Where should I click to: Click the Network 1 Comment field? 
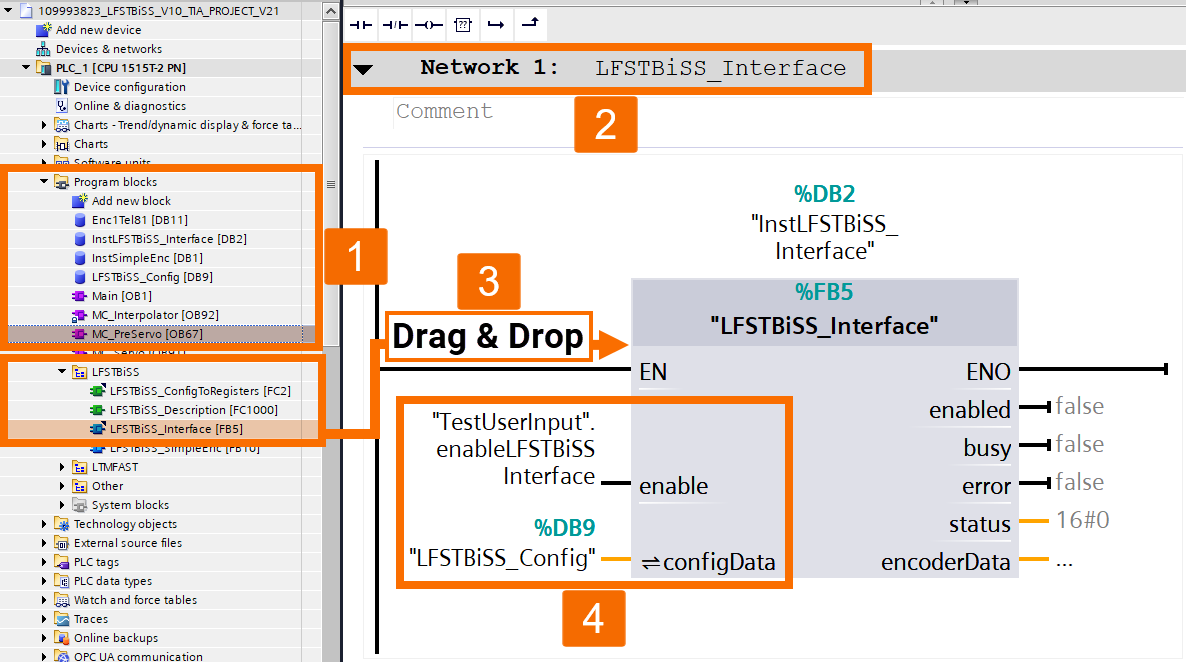tap(445, 111)
